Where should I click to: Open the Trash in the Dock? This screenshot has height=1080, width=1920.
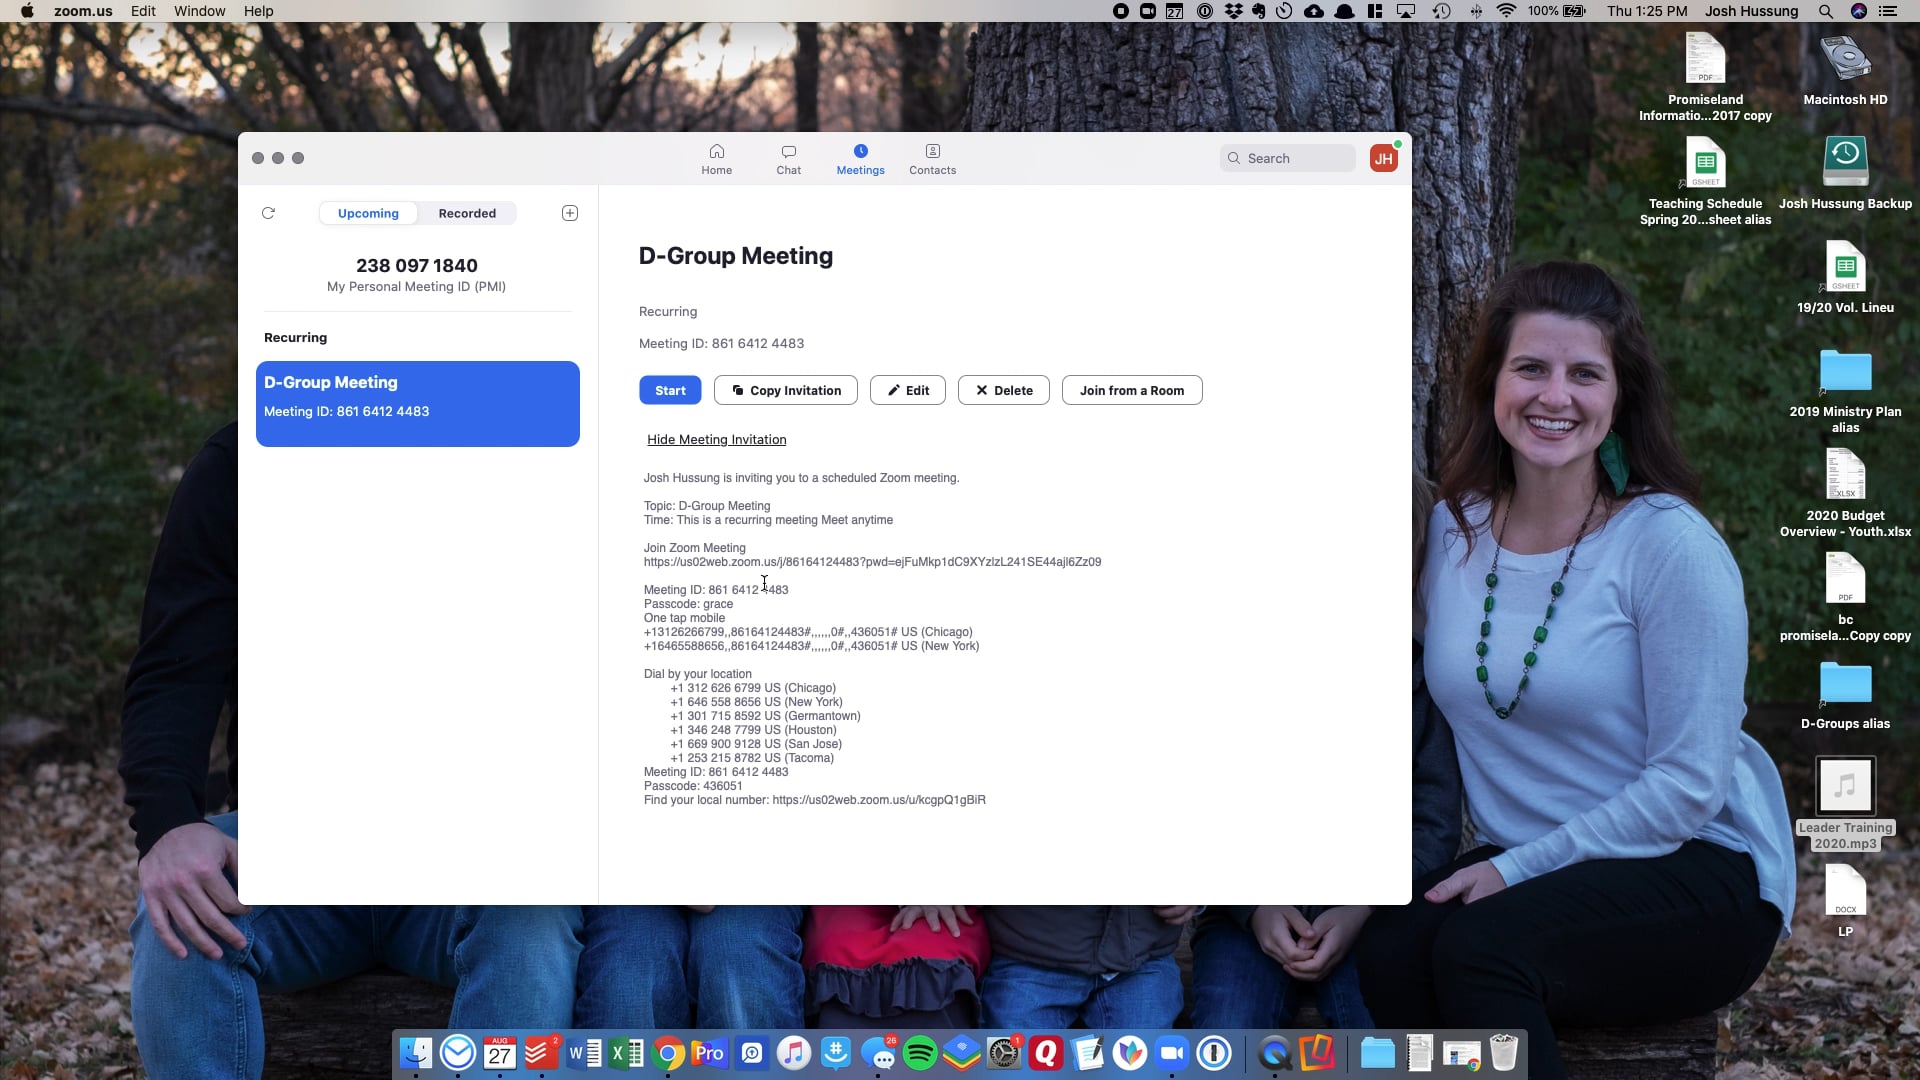(1504, 1053)
